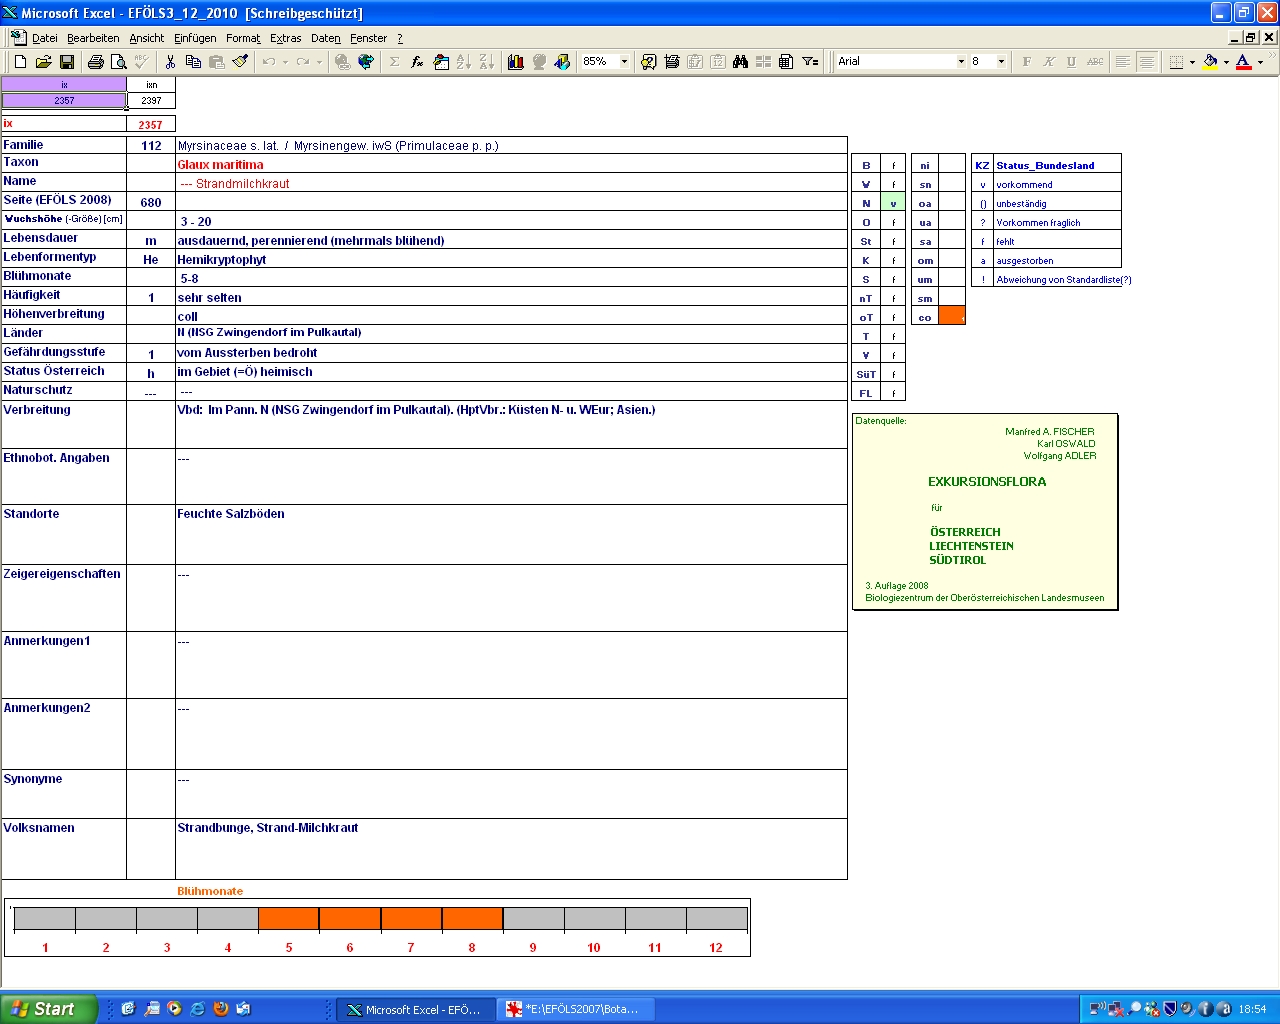Print using the printer icon

click(95, 62)
